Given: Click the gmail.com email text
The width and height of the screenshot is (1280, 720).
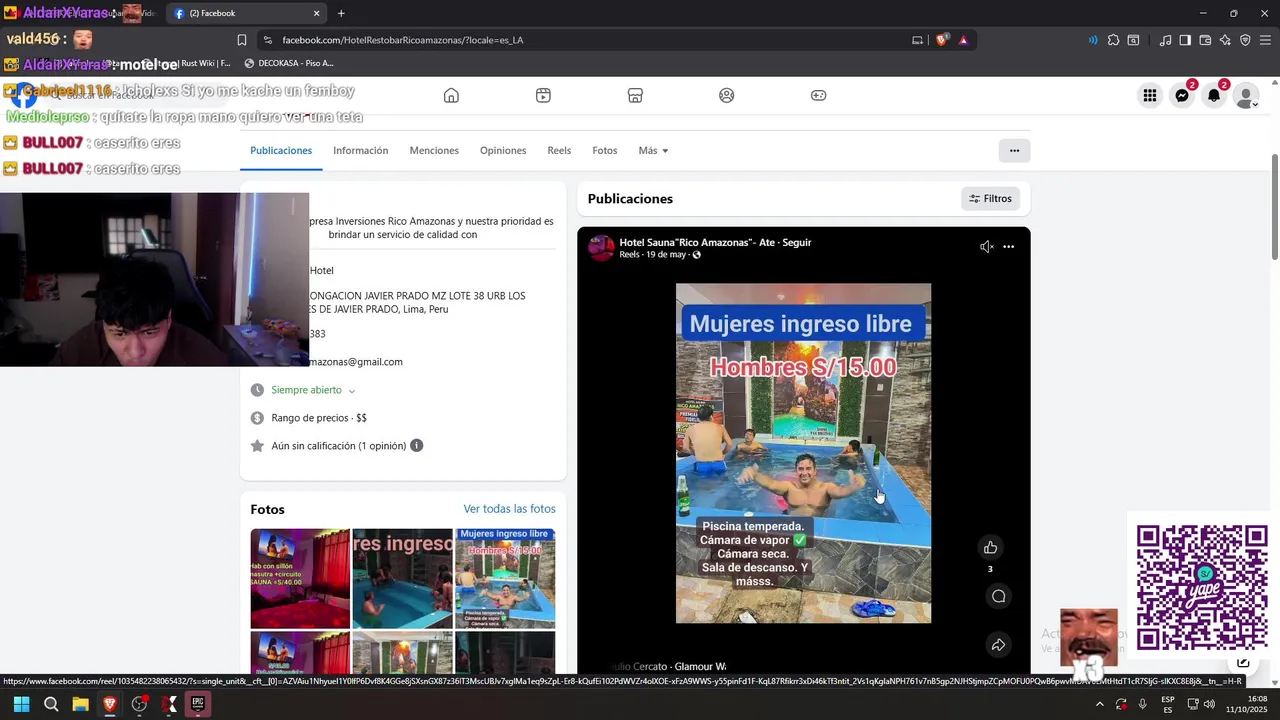Looking at the screenshot, I should click(356, 362).
